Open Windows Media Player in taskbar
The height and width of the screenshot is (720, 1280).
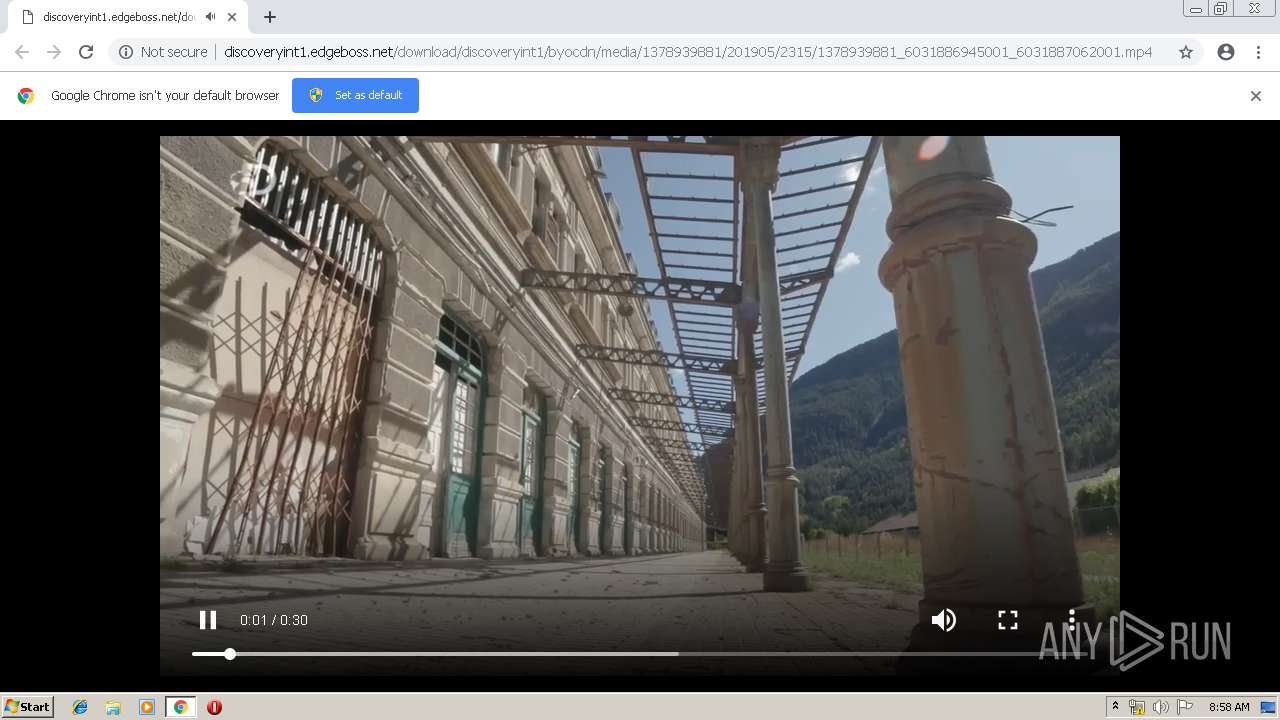pyautogui.click(x=147, y=707)
